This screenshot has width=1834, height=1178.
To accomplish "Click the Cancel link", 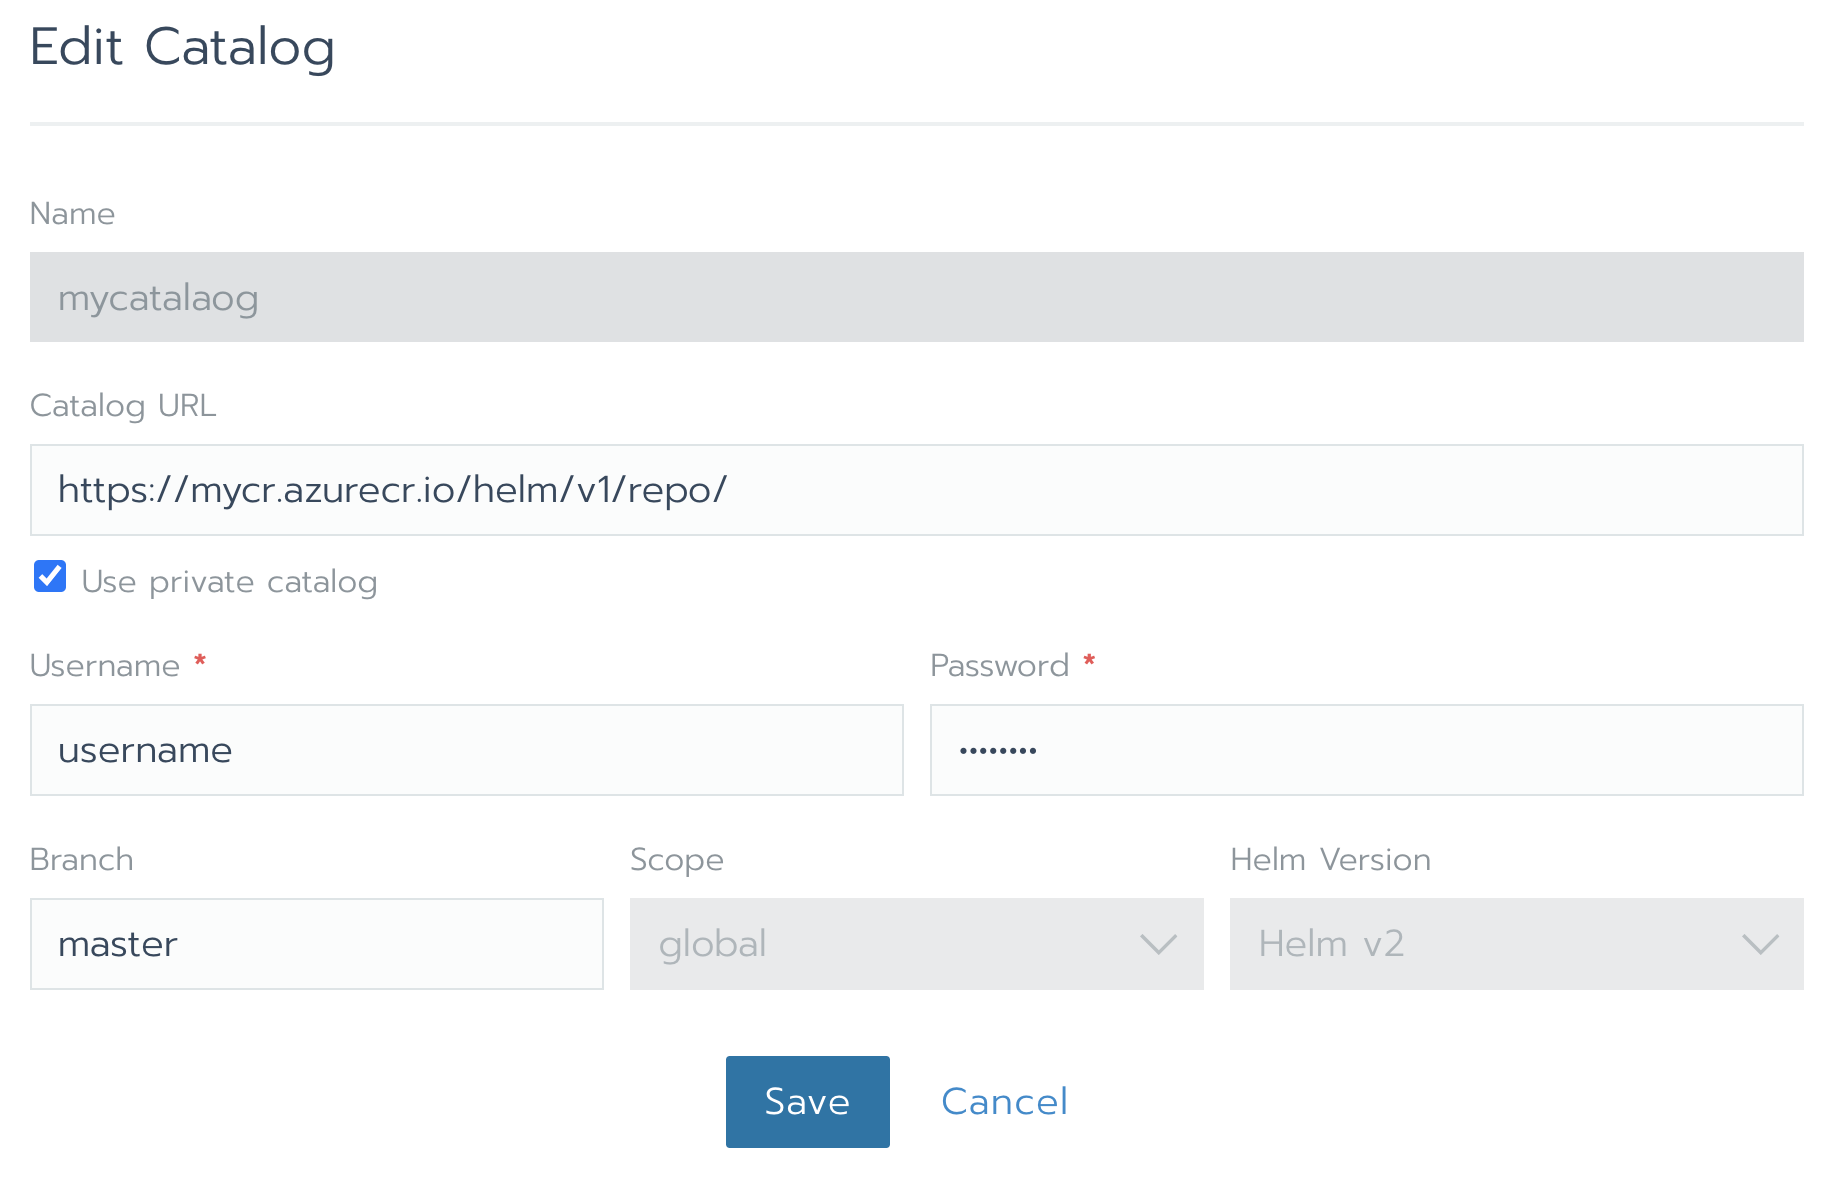I will pos(1004,1102).
